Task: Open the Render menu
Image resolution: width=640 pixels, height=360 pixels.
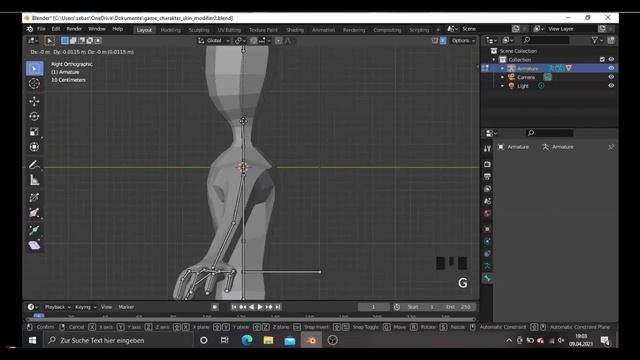Action: (74, 29)
